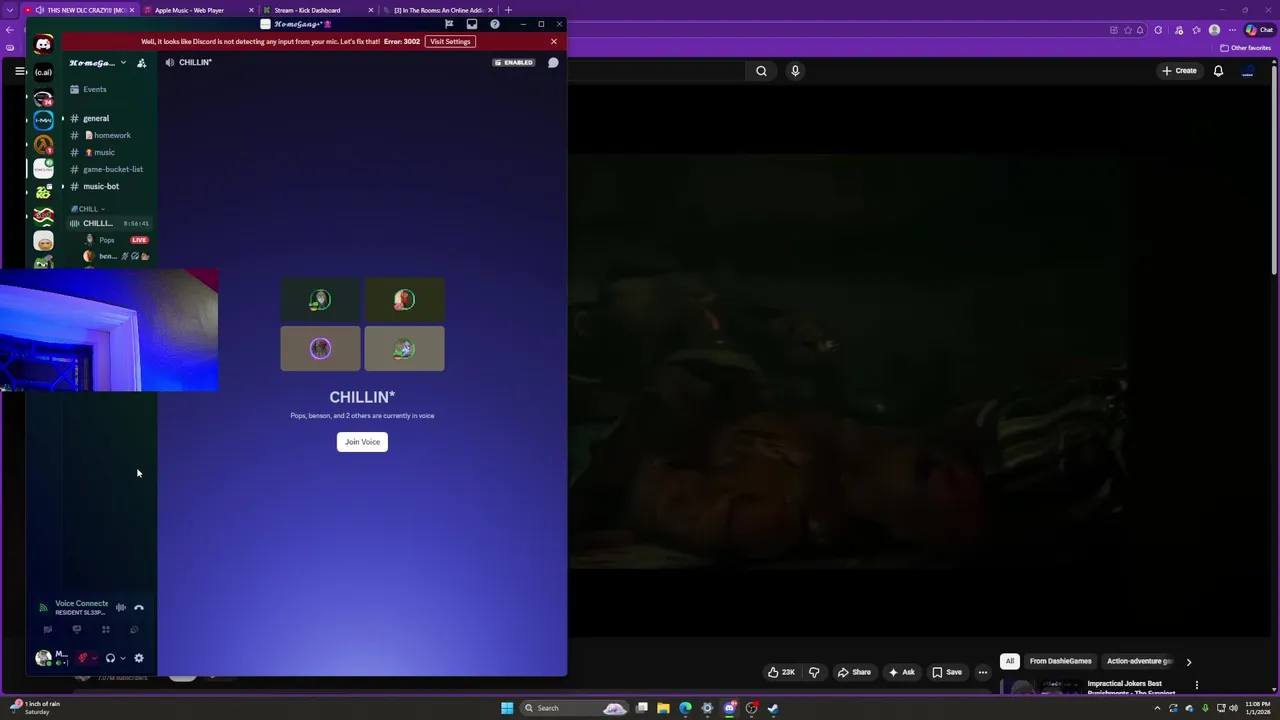
Task: Share your screen from voice panel
Action: (x=76, y=630)
